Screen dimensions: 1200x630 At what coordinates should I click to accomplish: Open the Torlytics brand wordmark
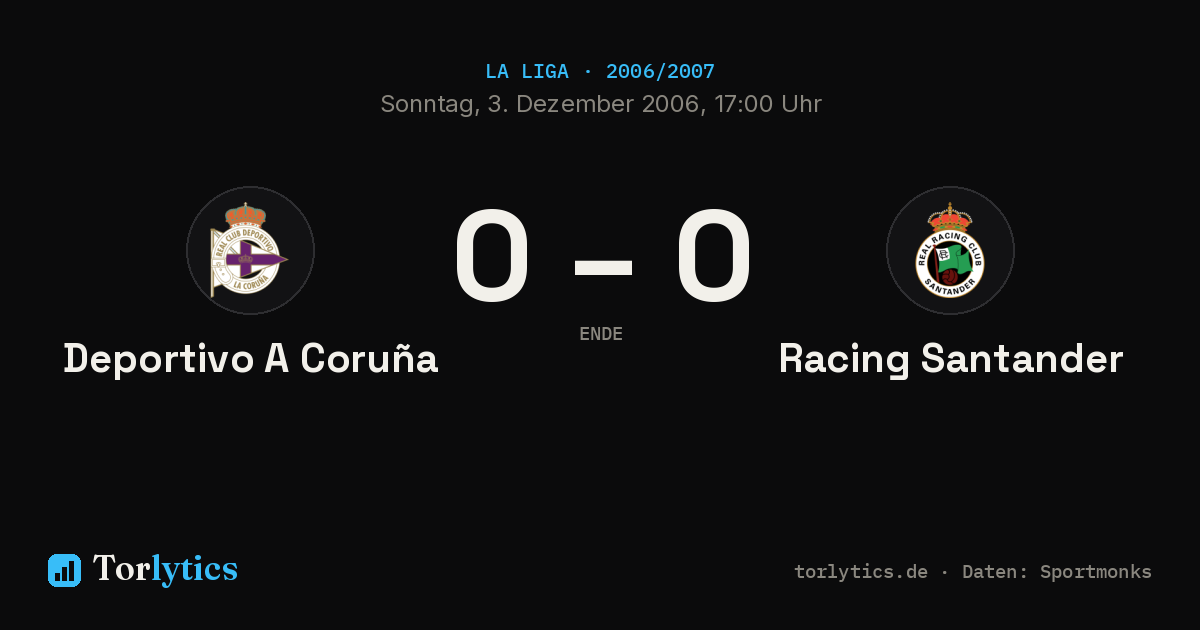click(x=165, y=569)
